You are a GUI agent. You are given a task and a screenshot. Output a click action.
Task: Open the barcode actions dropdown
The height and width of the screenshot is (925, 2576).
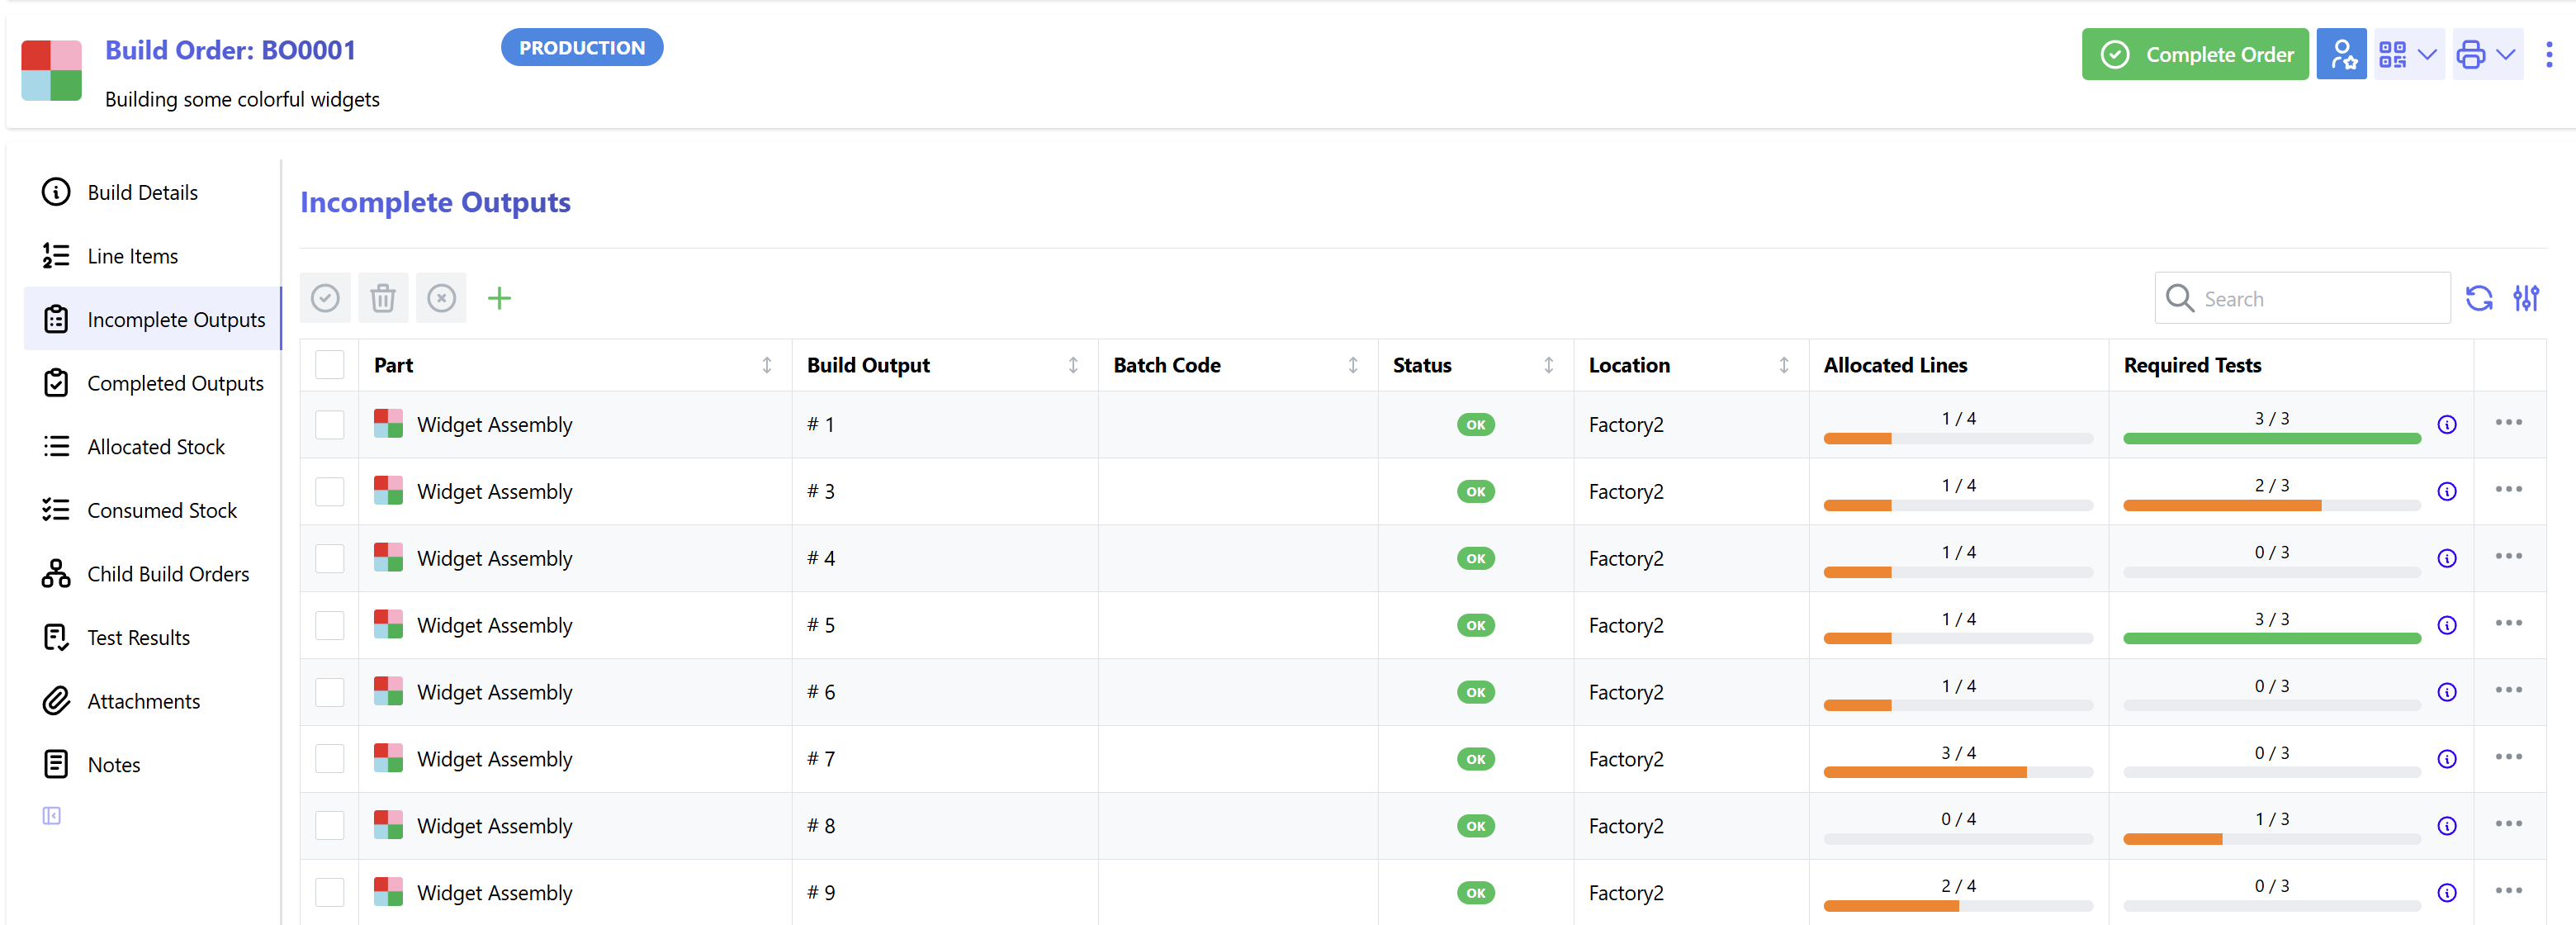point(2408,54)
